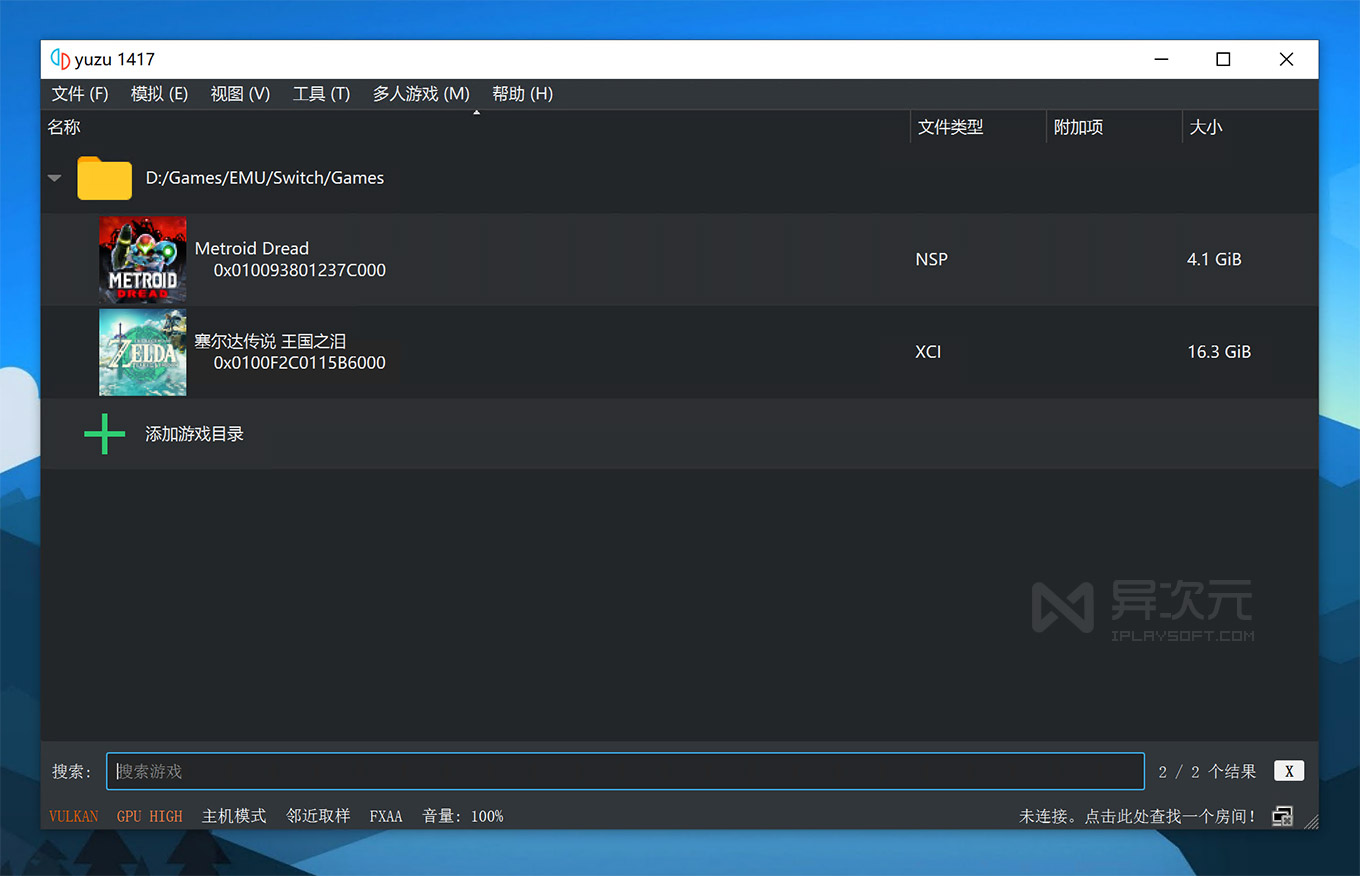Image resolution: width=1360 pixels, height=876 pixels.
Task: Click the 2 / 2 个结果 results text
Action: [x=1207, y=771]
